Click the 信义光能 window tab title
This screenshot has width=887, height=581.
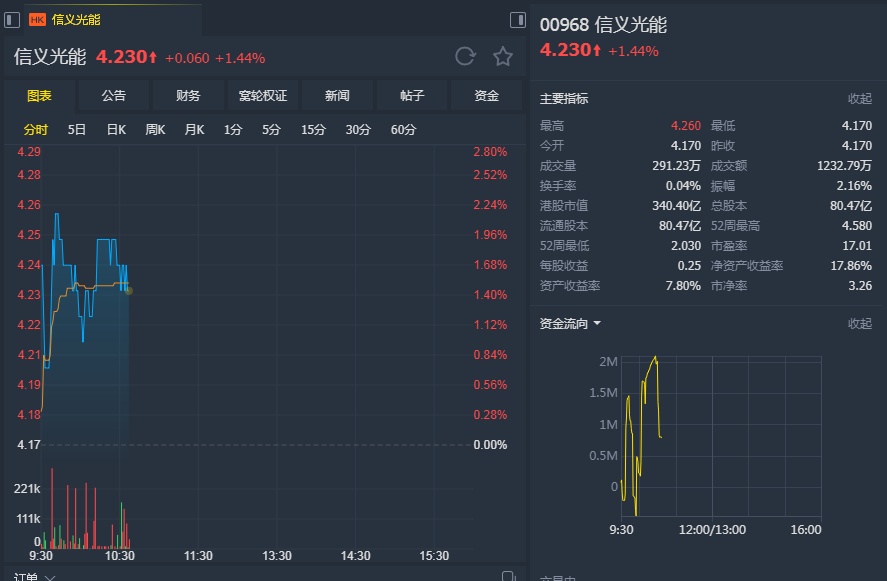pyautogui.click(x=76, y=20)
